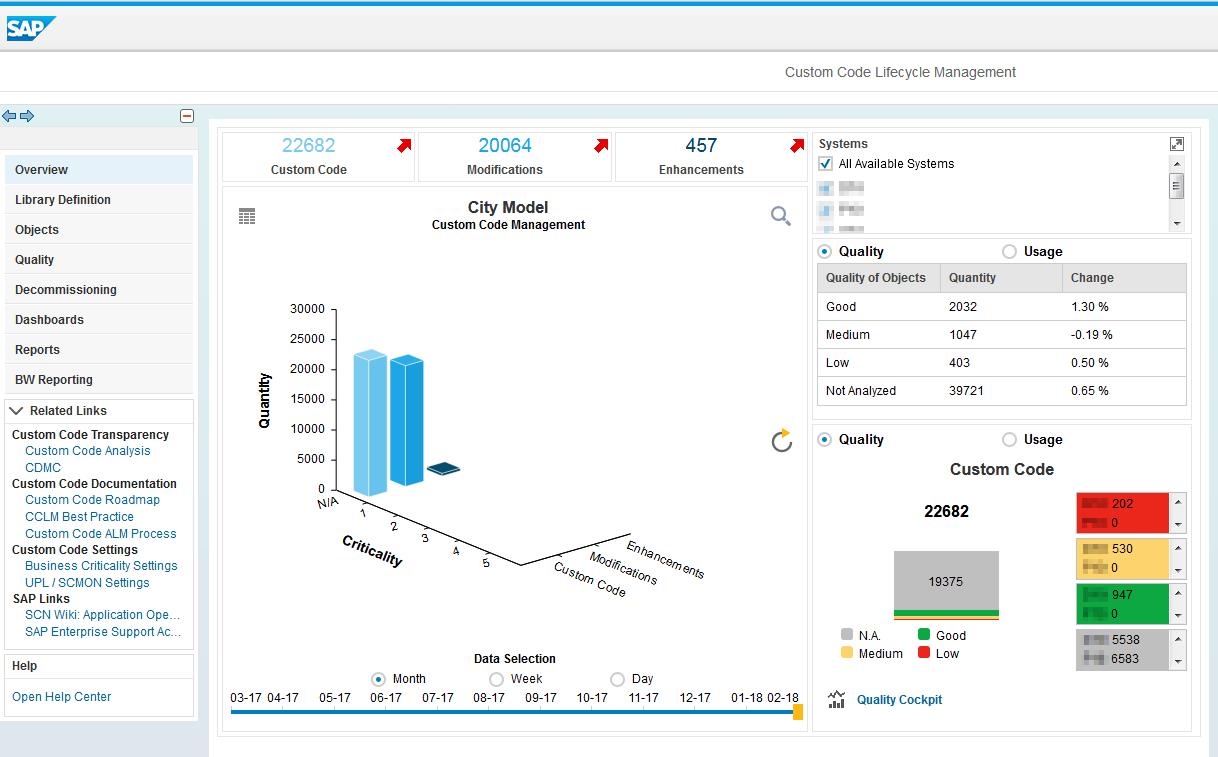Click the green Good legend swatch
Screen dimensions: 1218x757
924,635
